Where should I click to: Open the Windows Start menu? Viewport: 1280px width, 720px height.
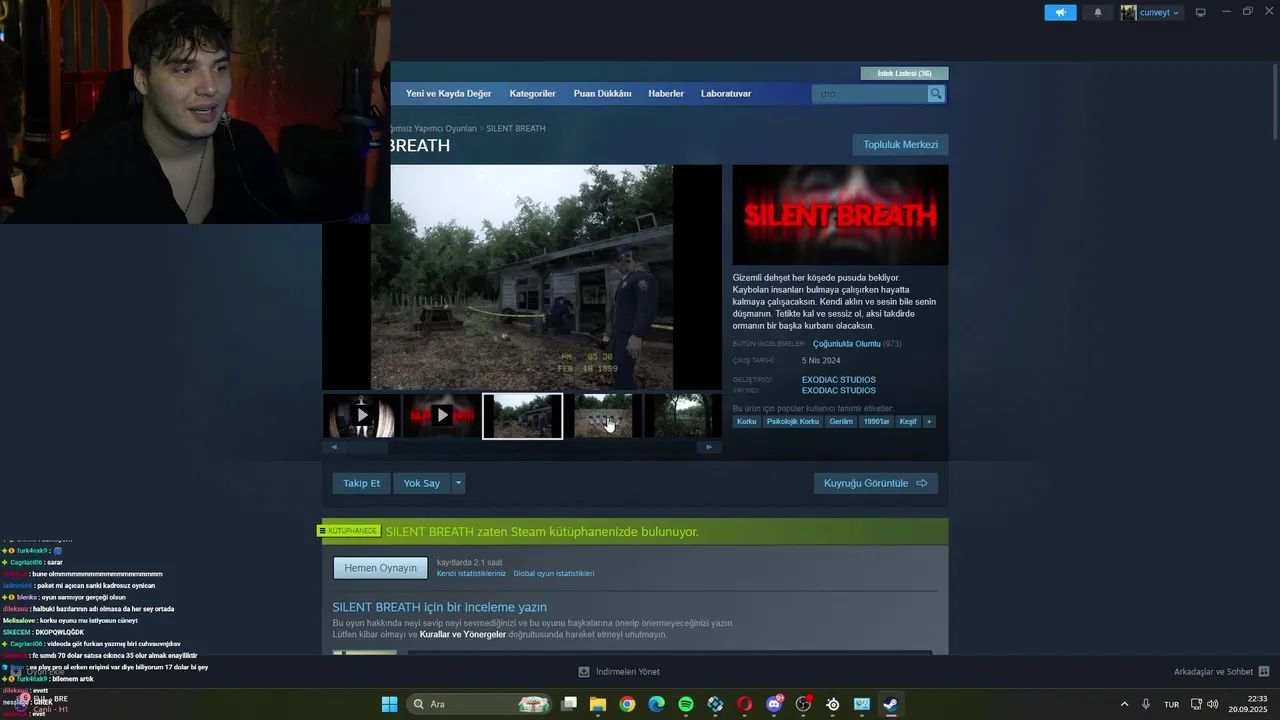(x=389, y=704)
